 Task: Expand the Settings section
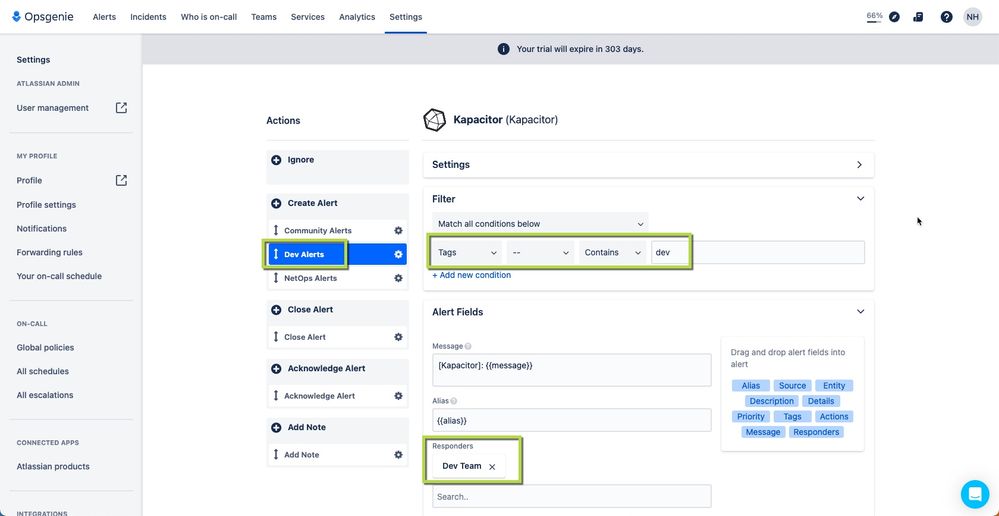point(859,164)
